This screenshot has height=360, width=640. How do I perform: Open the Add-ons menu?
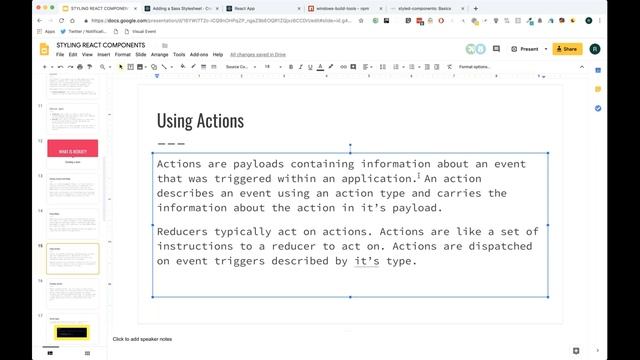click(x=199, y=55)
